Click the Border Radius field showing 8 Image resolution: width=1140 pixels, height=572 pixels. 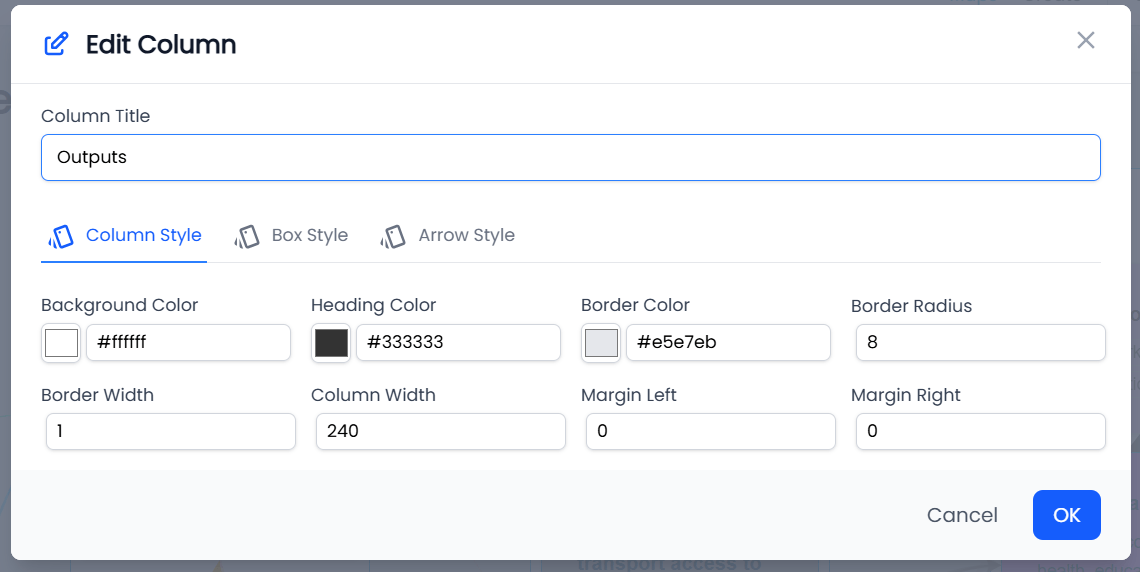pyautogui.click(x=981, y=342)
